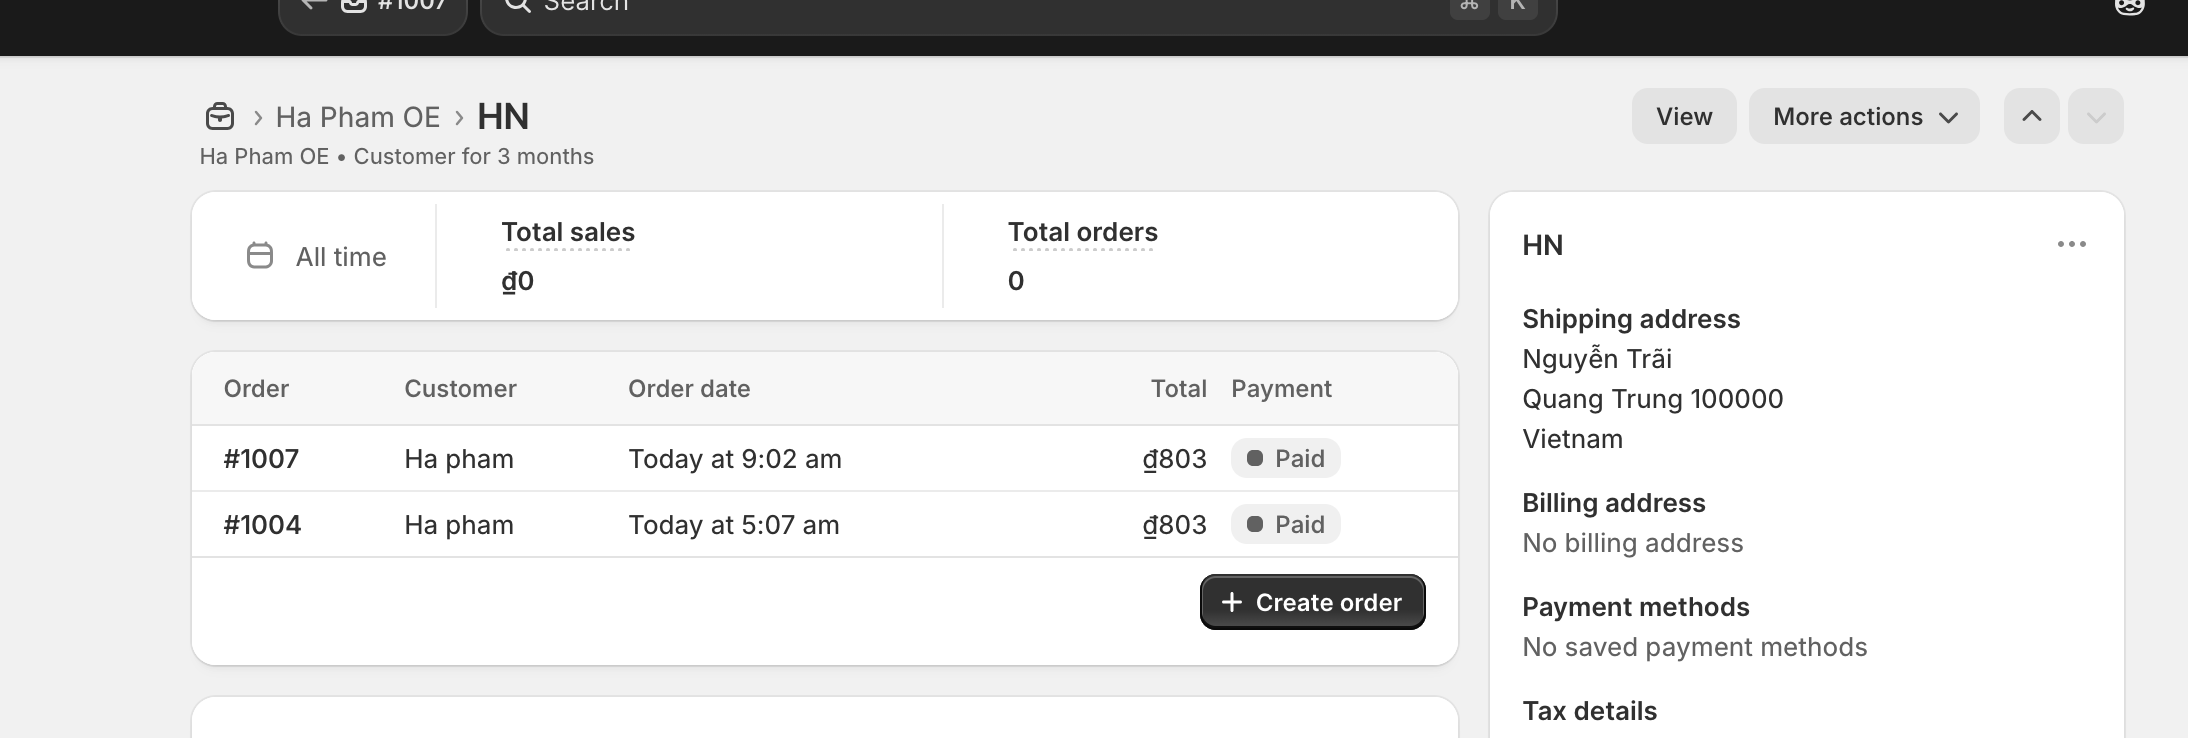Open order #1004
This screenshot has width=2188, height=738.
262,525
